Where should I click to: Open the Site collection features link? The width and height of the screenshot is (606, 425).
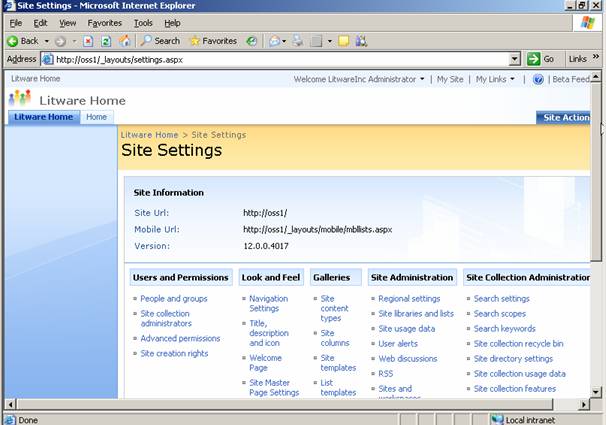tap(515, 389)
